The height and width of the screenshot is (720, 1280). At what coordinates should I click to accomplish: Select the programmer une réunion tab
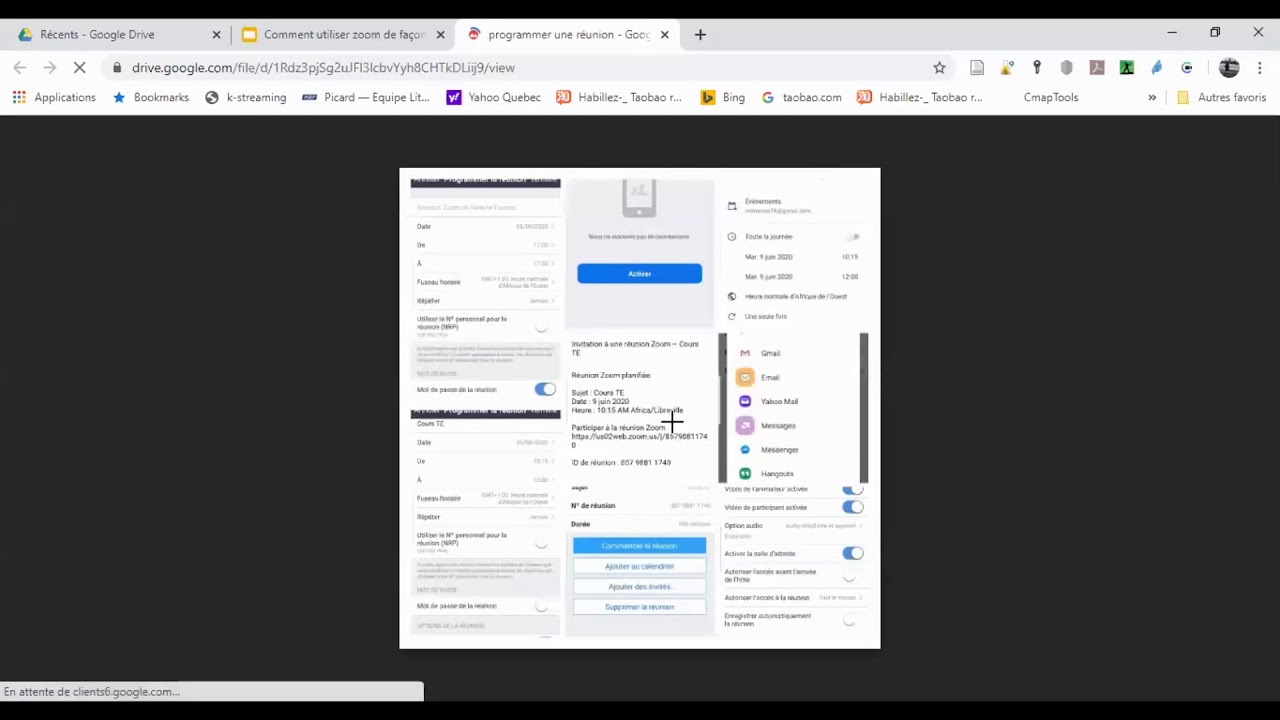pyautogui.click(x=567, y=34)
